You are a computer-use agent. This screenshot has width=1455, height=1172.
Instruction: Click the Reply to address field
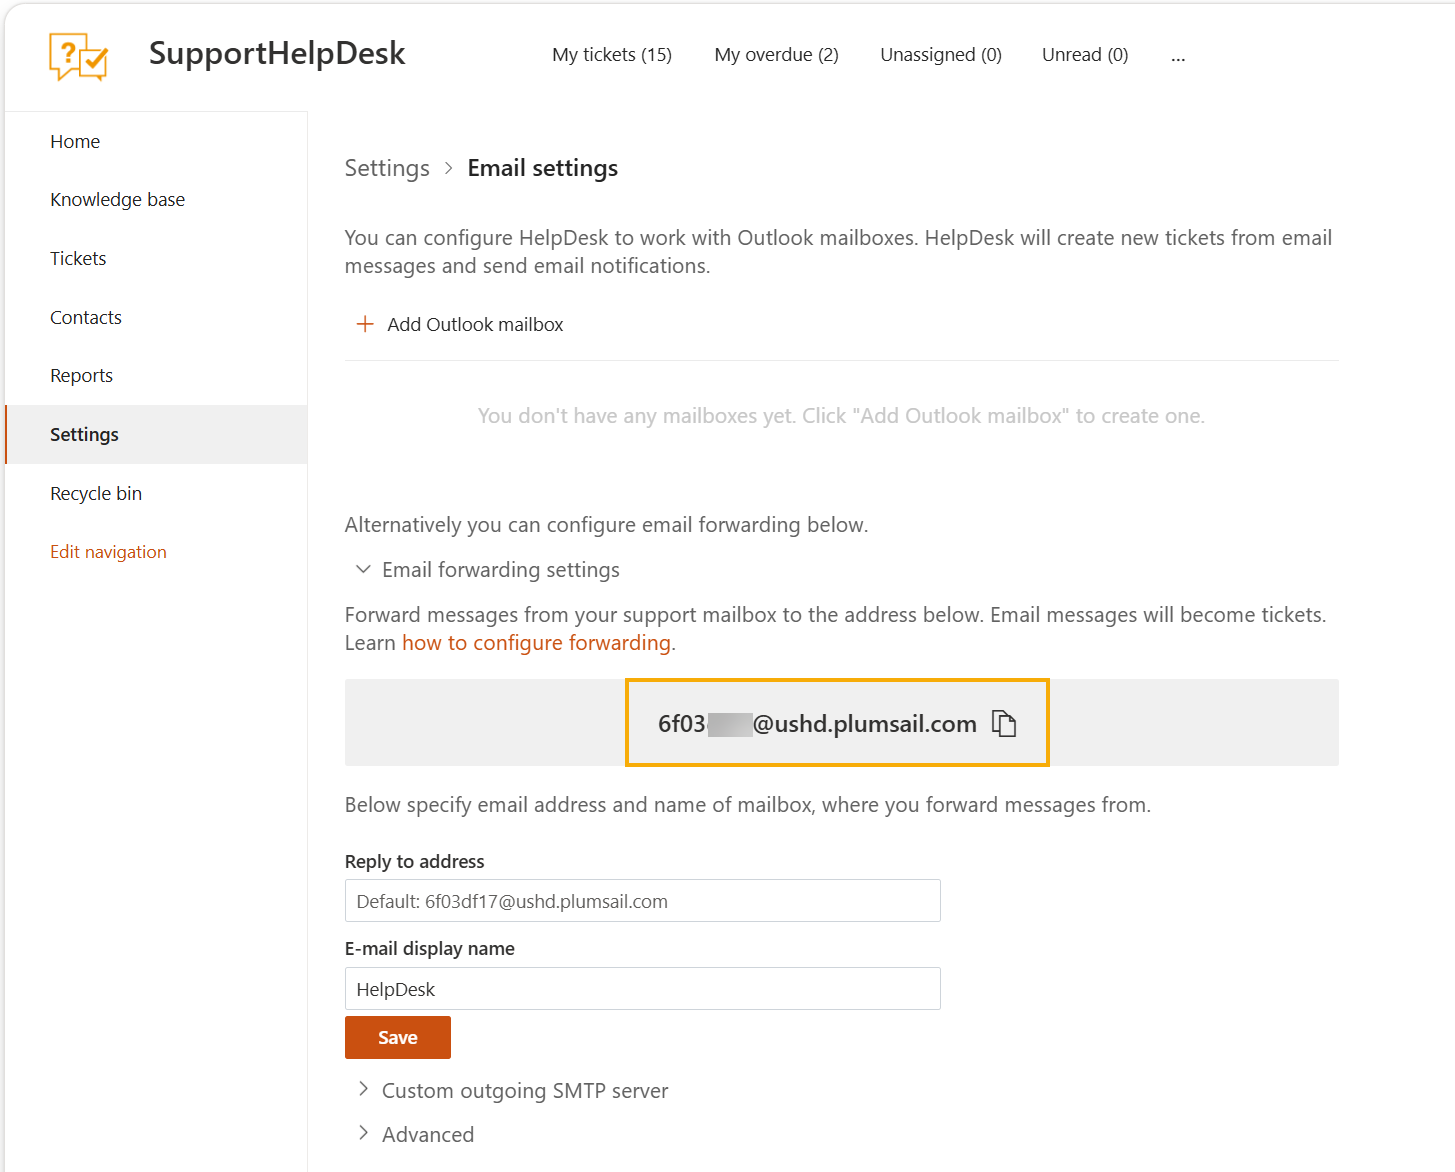tap(643, 901)
